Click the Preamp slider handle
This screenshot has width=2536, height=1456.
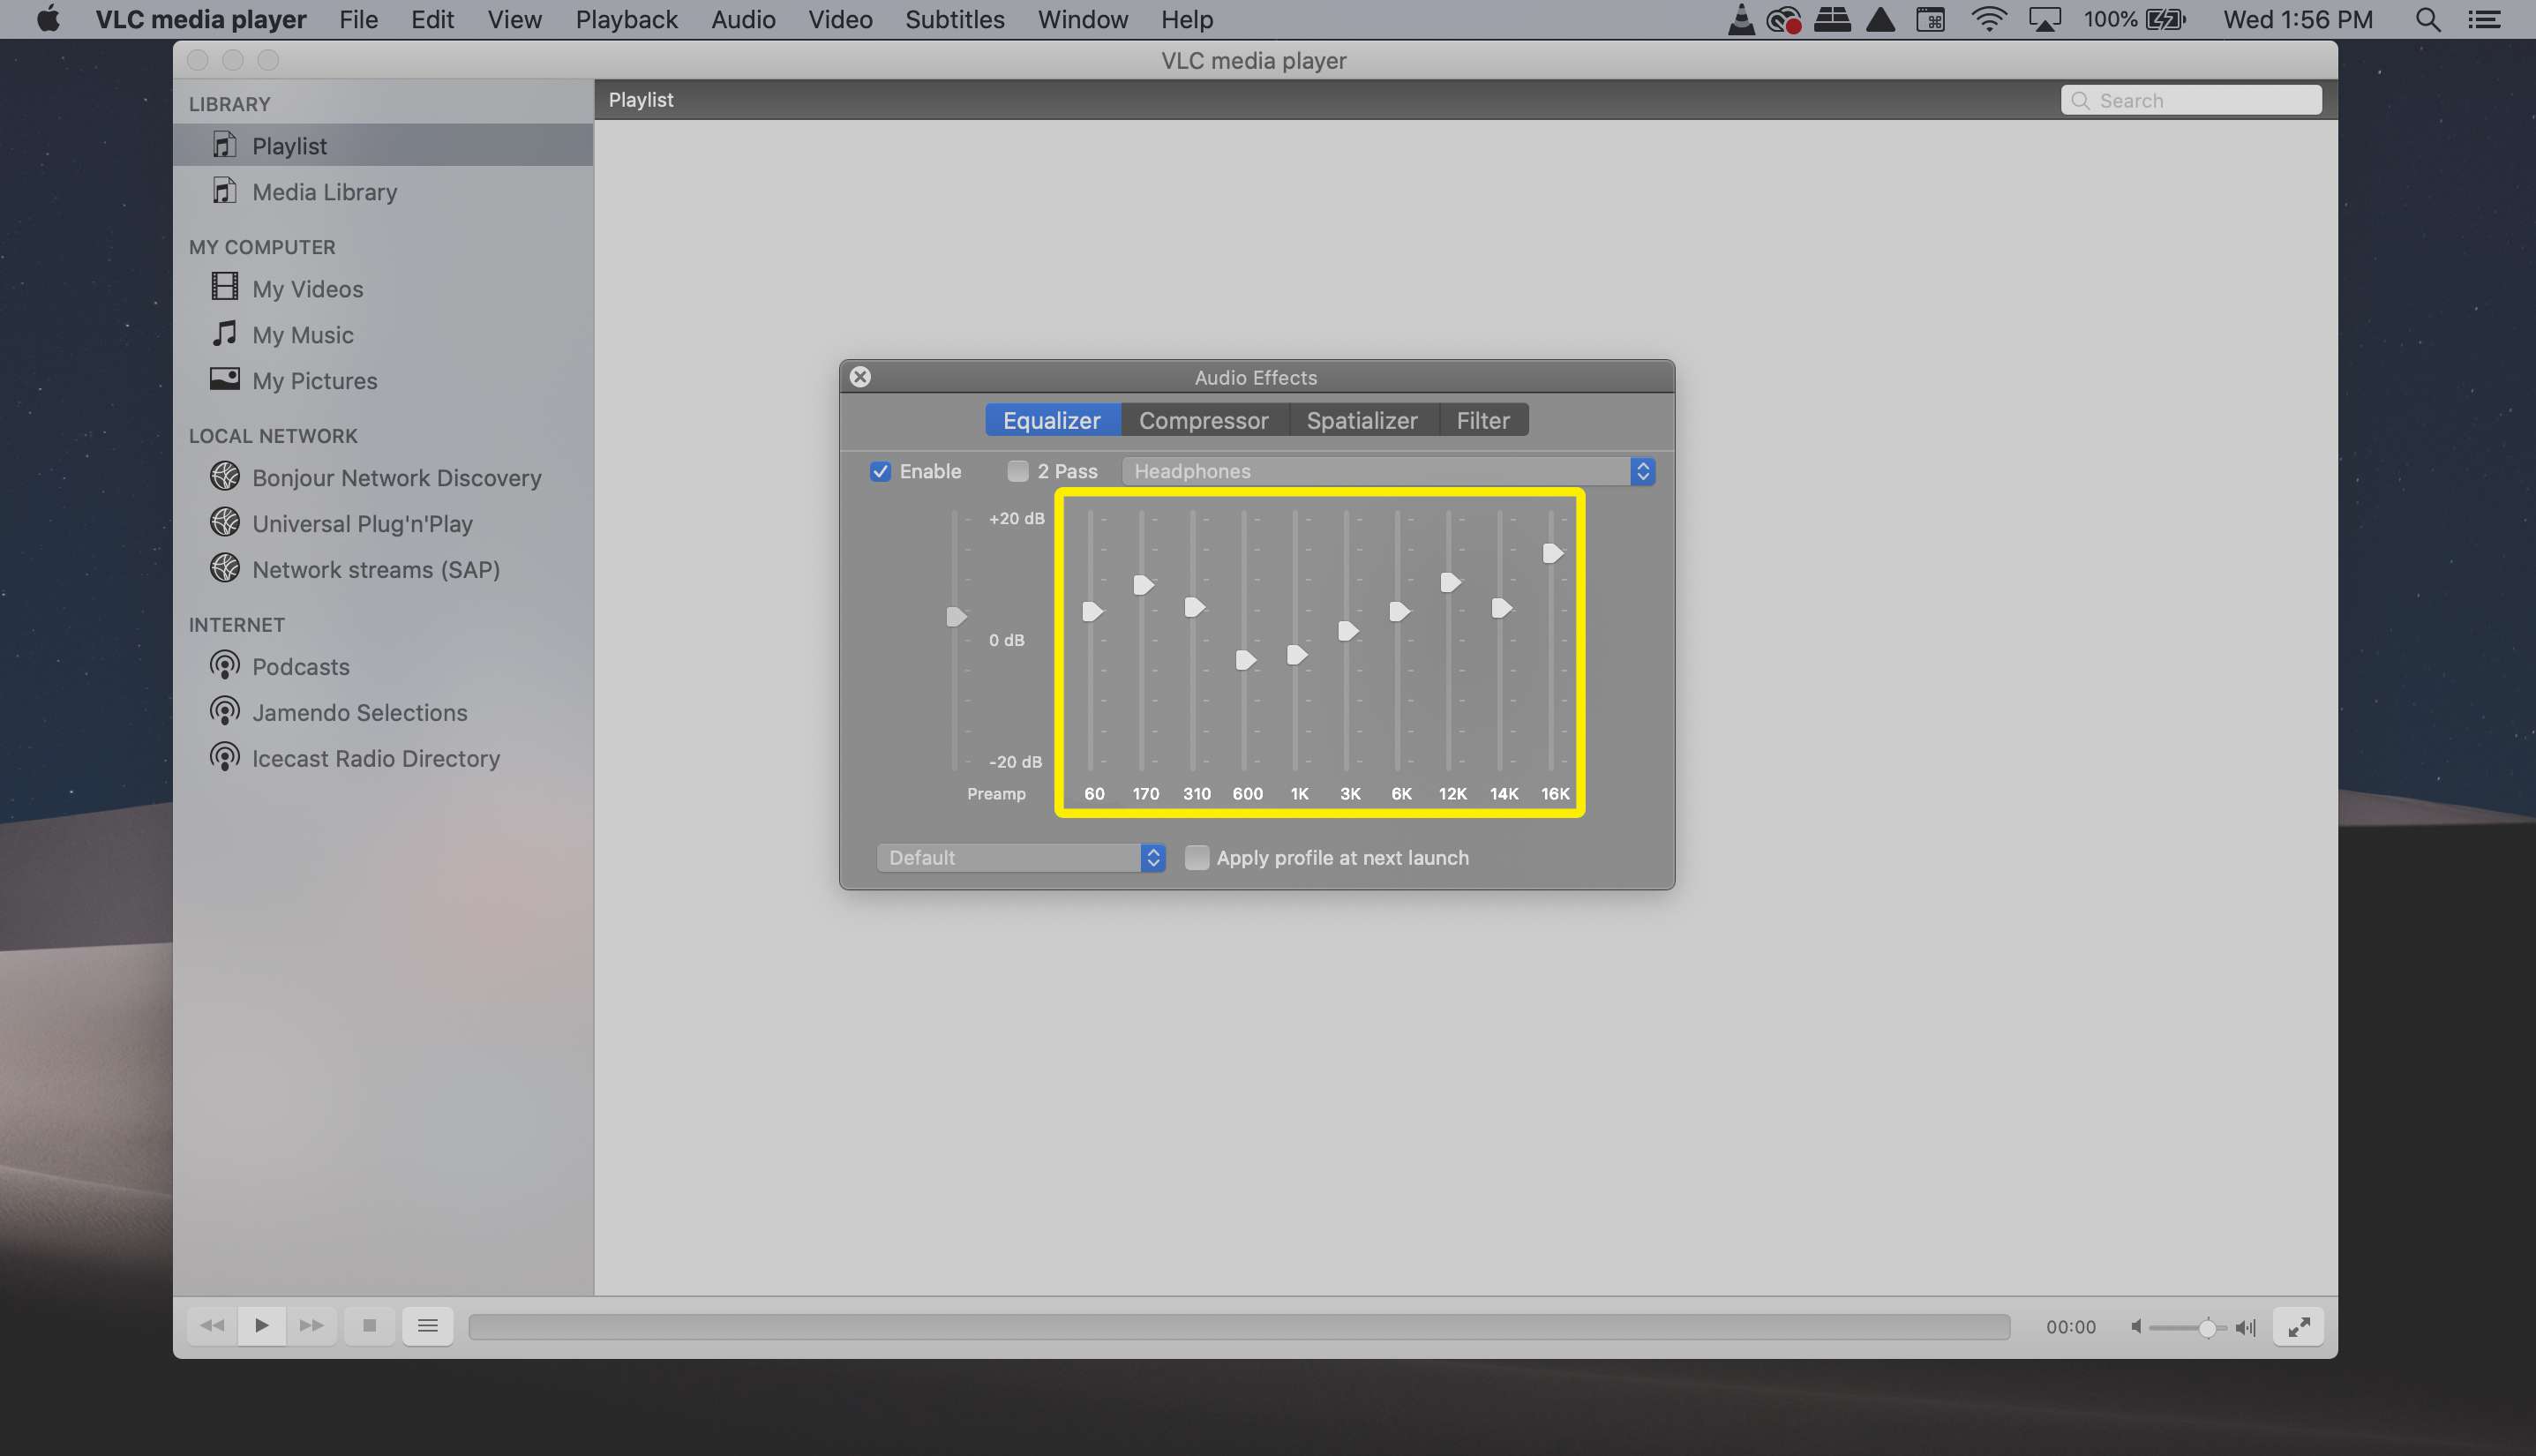[x=956, y=616]
